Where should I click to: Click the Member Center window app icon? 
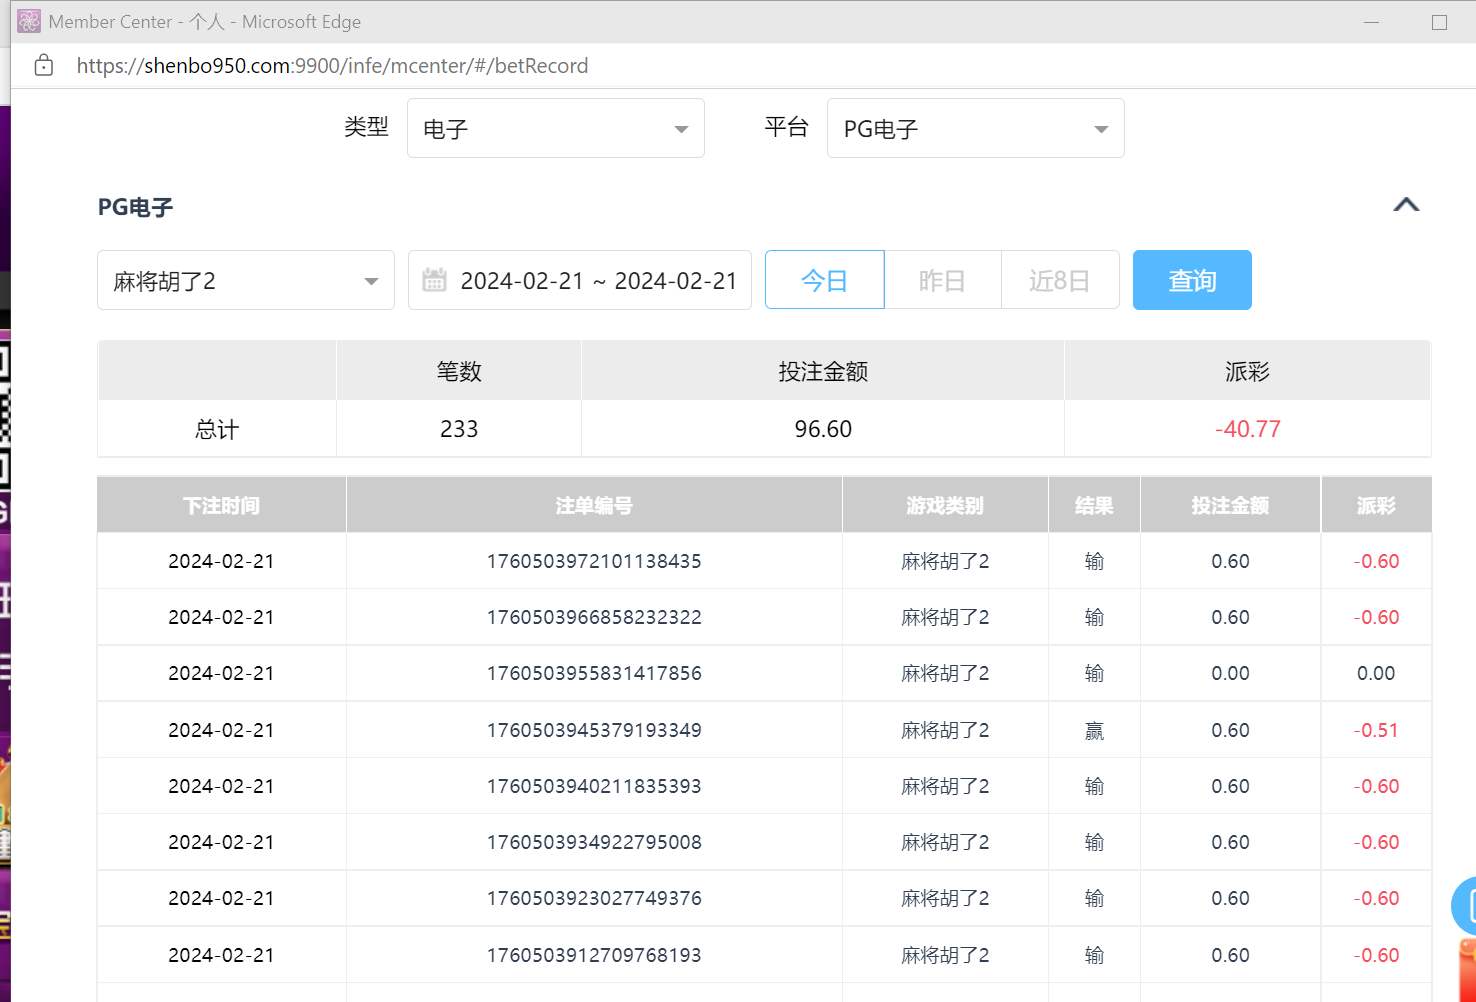29,21
